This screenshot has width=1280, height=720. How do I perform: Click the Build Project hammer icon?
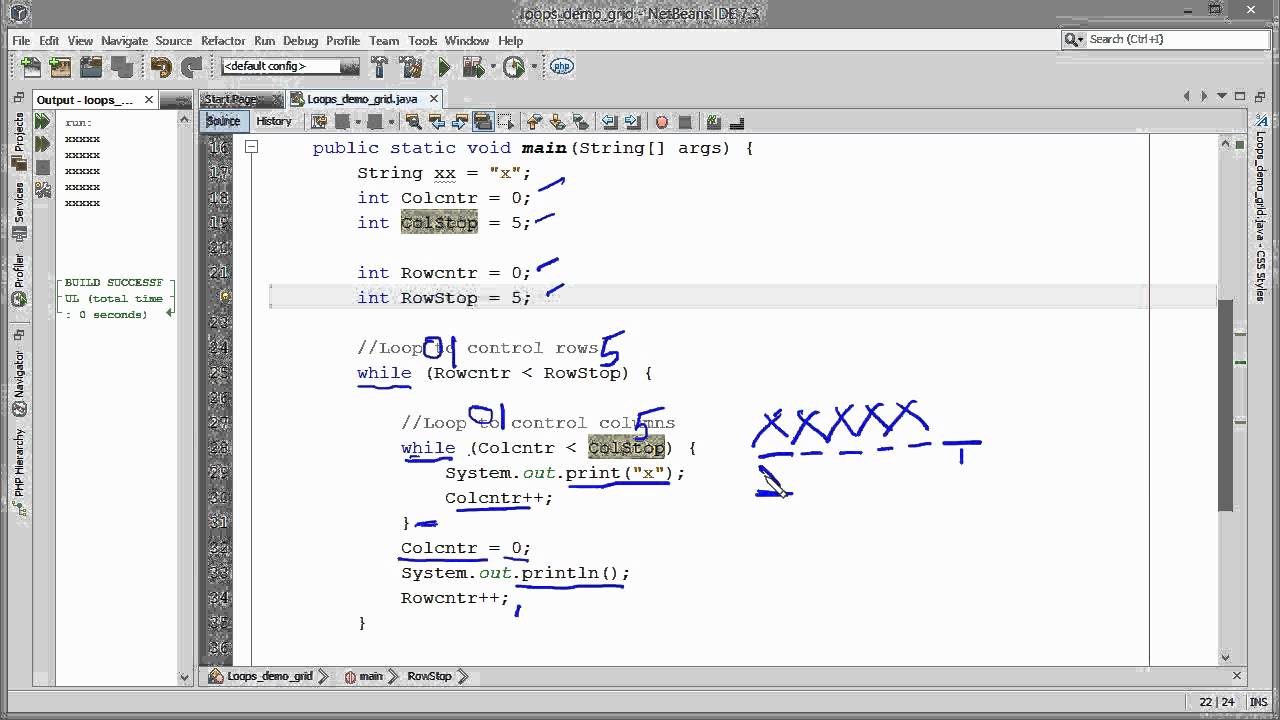tap(379, 67)
